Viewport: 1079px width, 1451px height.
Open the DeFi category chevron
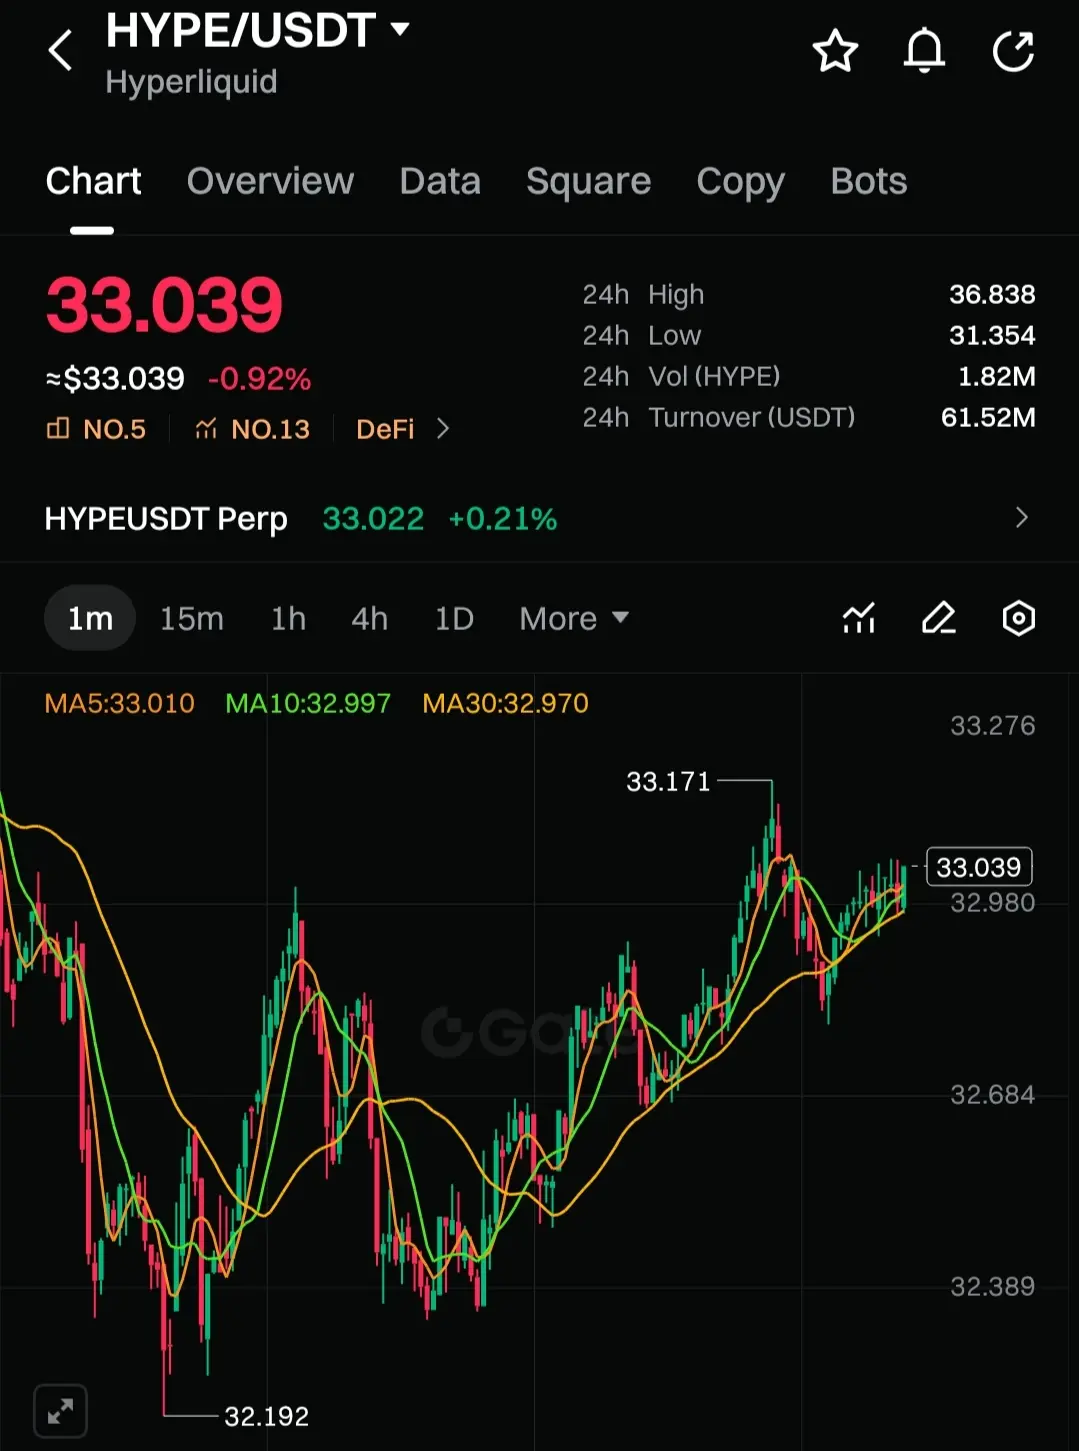443,429
